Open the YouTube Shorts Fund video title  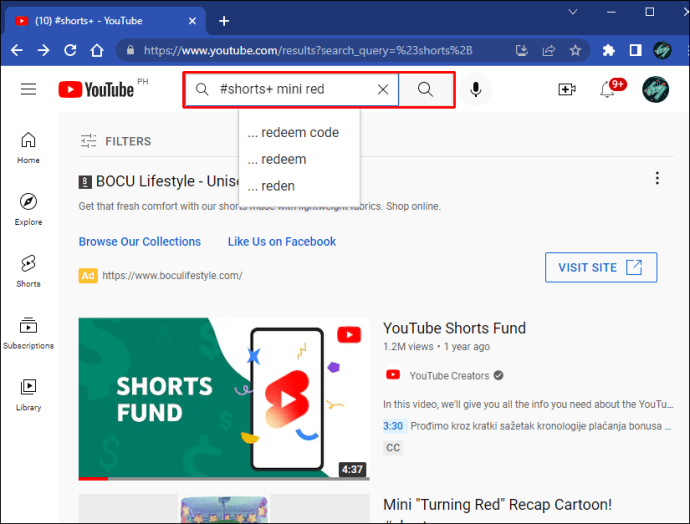454,328
